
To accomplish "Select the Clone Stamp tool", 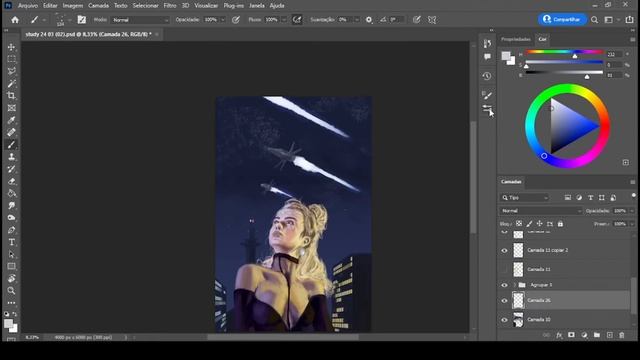I will click(11, 157).
